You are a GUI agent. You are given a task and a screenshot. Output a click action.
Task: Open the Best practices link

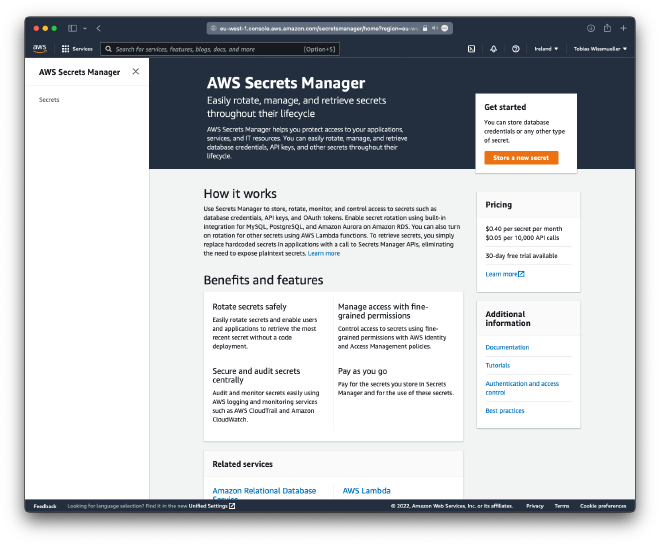[x=504, y=410]
